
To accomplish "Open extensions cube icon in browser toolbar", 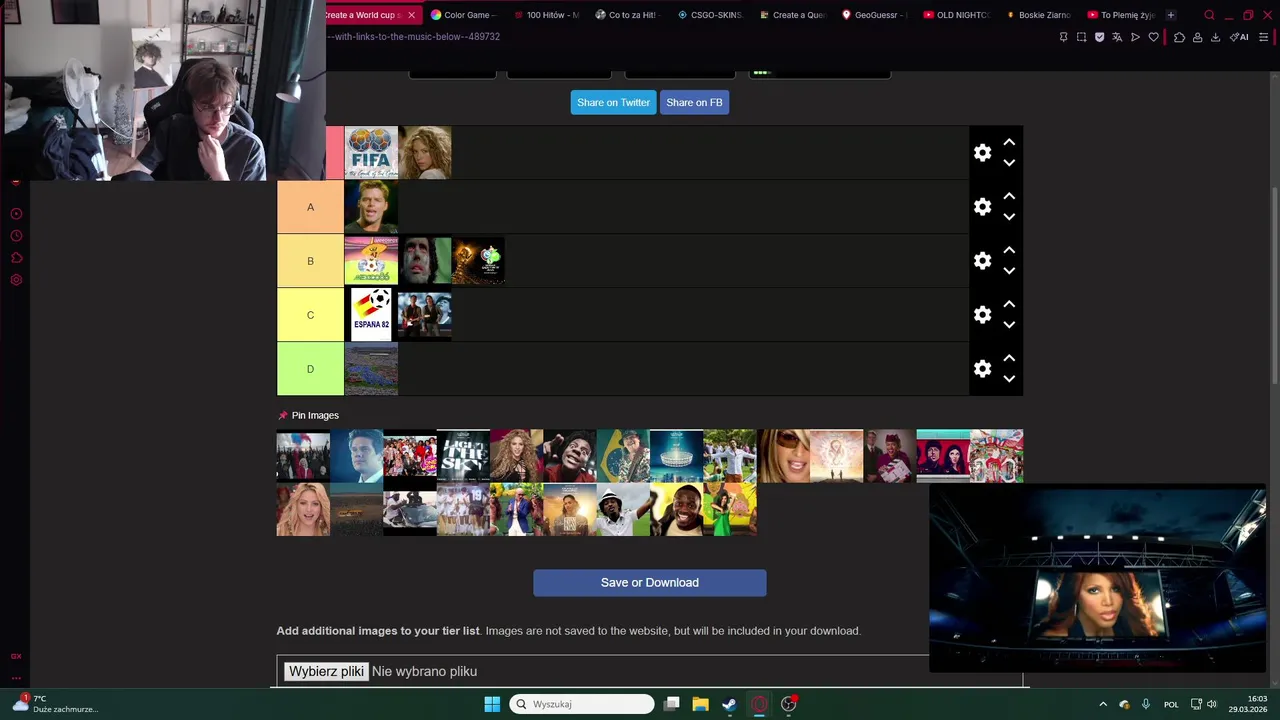I will click(x=1179, y=37).
